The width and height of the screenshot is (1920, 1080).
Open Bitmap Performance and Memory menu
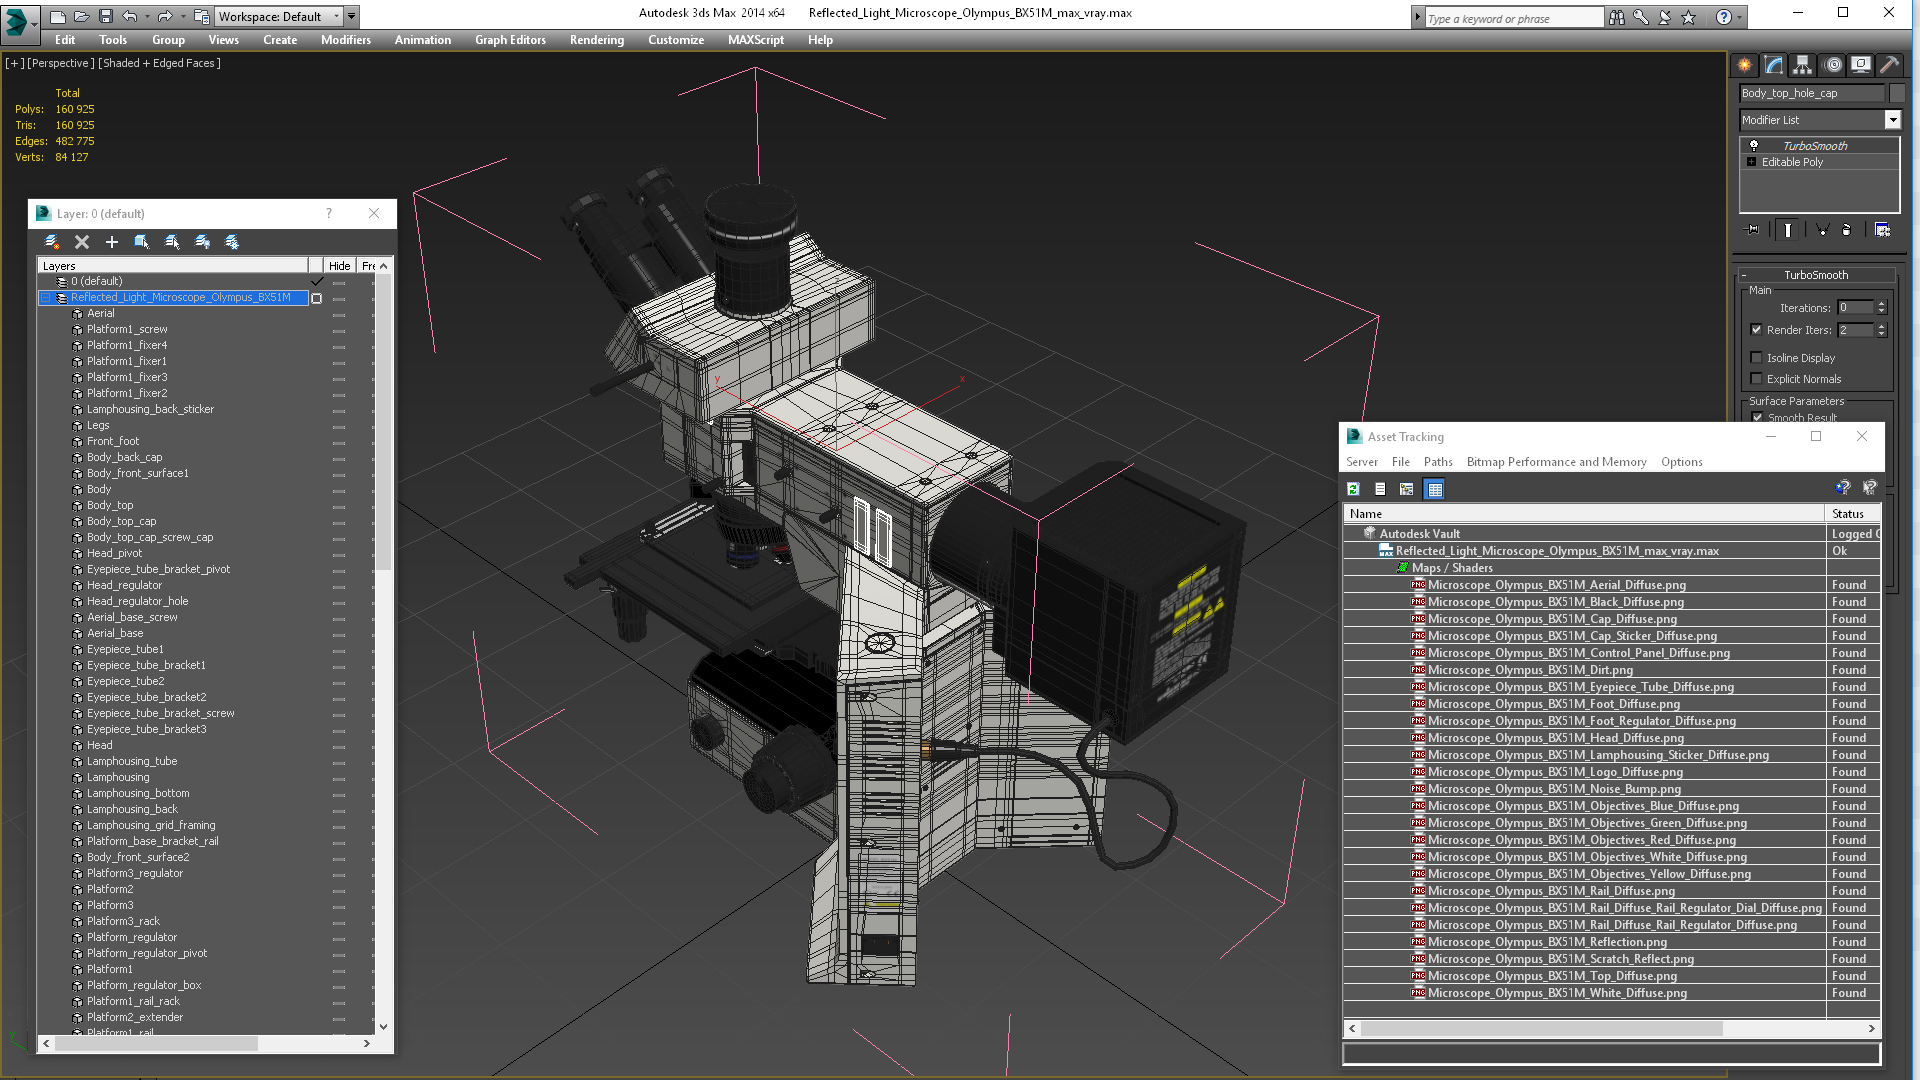coord(1556,462)
